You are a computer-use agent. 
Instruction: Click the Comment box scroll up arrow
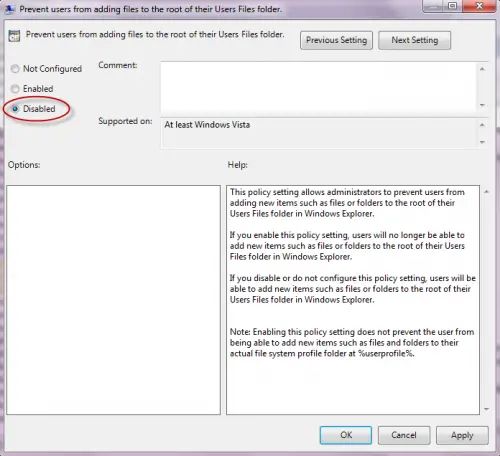click(x=482, y=69)
